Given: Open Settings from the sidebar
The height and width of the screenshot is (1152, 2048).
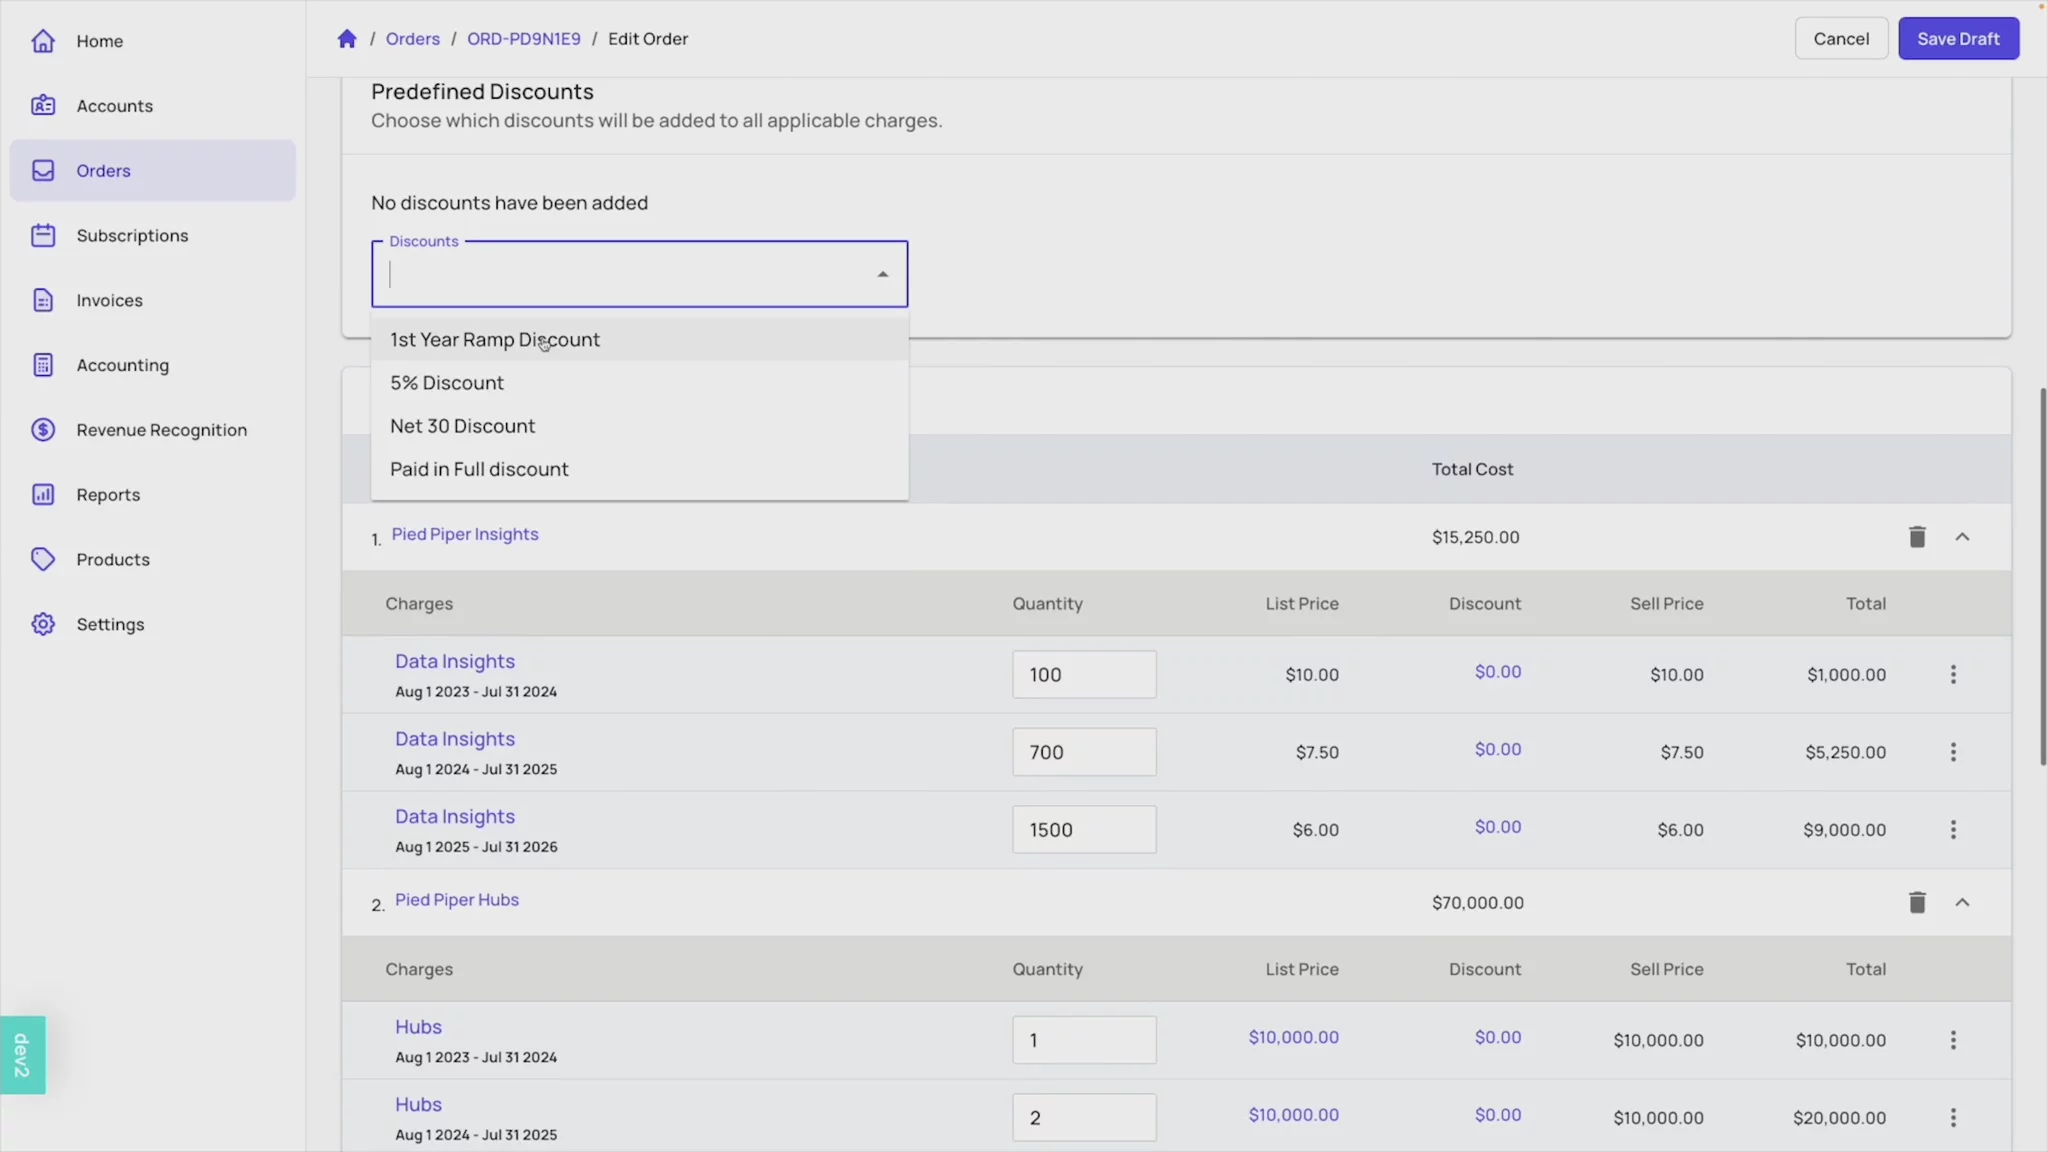Looking at the screenshot, I should point(110,624).
